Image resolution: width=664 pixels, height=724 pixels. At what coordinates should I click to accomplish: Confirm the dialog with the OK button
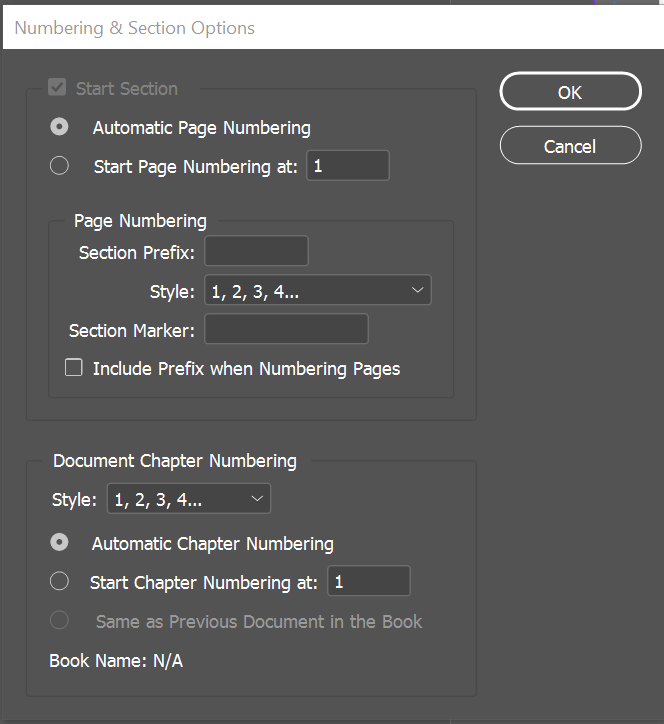pyautogui.click(x=570, y=91)
